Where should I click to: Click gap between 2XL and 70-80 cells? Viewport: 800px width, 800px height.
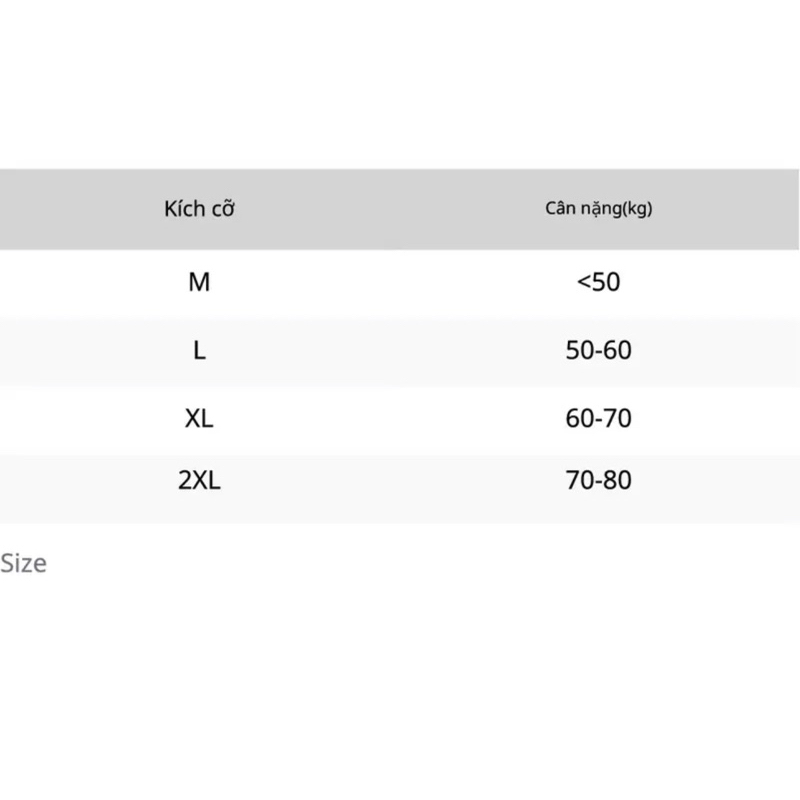coord(400,481)
